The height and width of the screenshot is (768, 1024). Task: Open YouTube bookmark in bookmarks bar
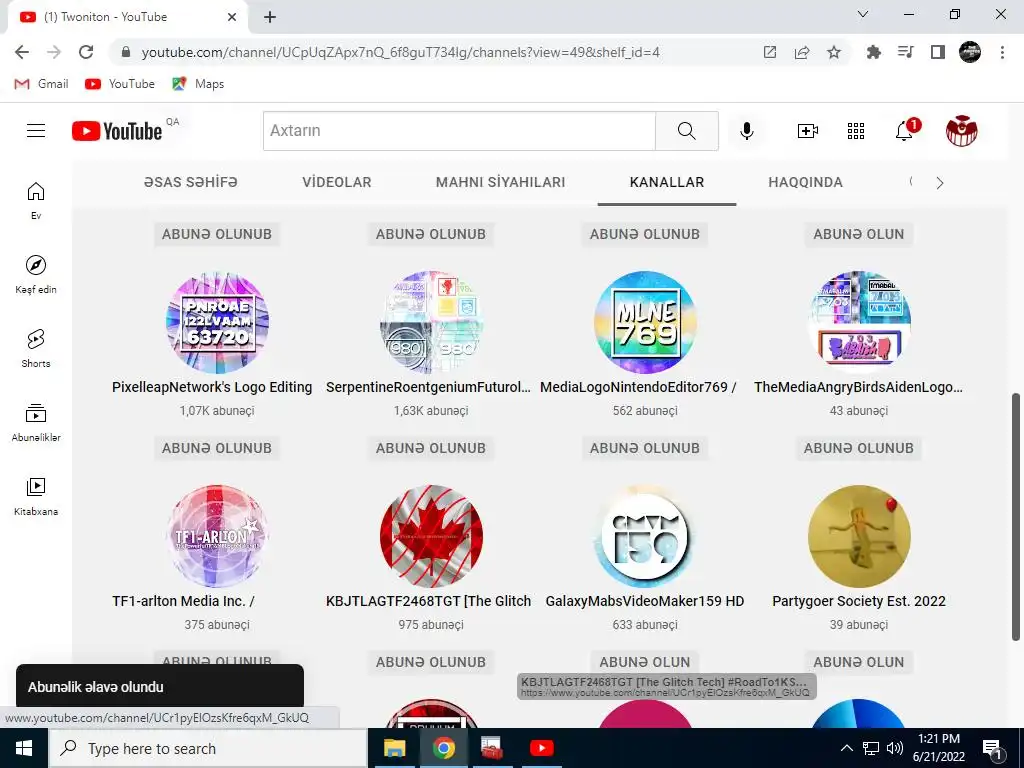coord(120,84)
